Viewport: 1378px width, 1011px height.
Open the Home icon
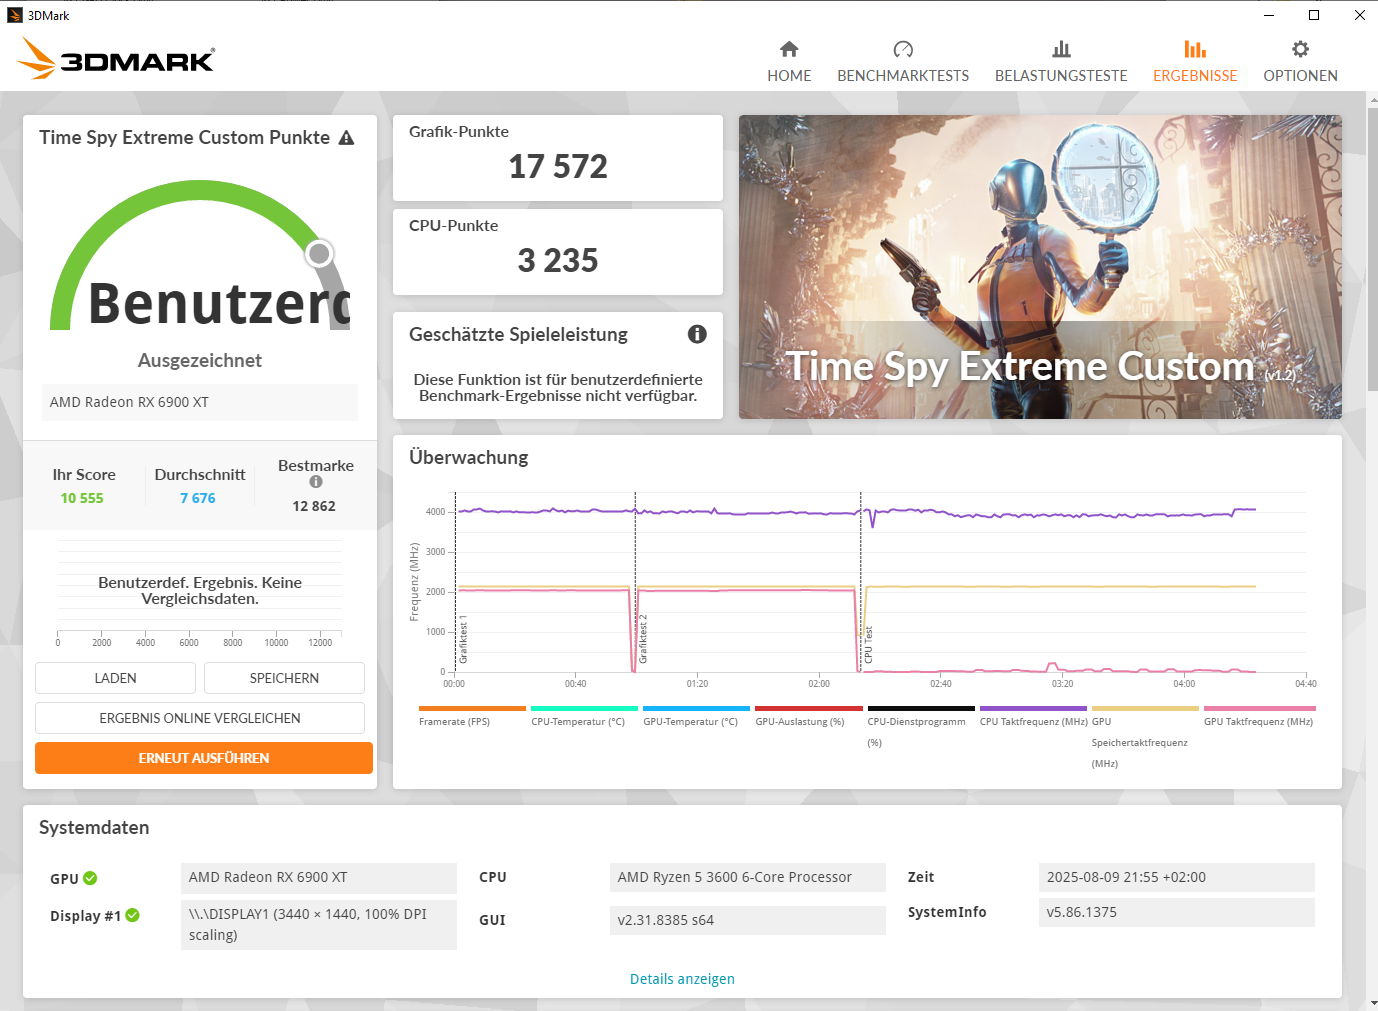[x=789, y=49]
